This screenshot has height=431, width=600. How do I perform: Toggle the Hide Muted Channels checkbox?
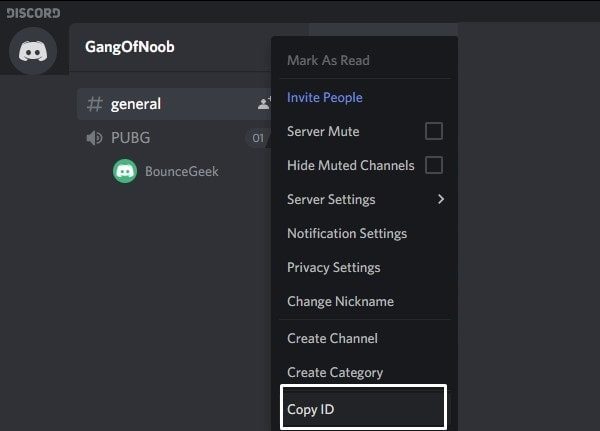[x=434, y=165]
